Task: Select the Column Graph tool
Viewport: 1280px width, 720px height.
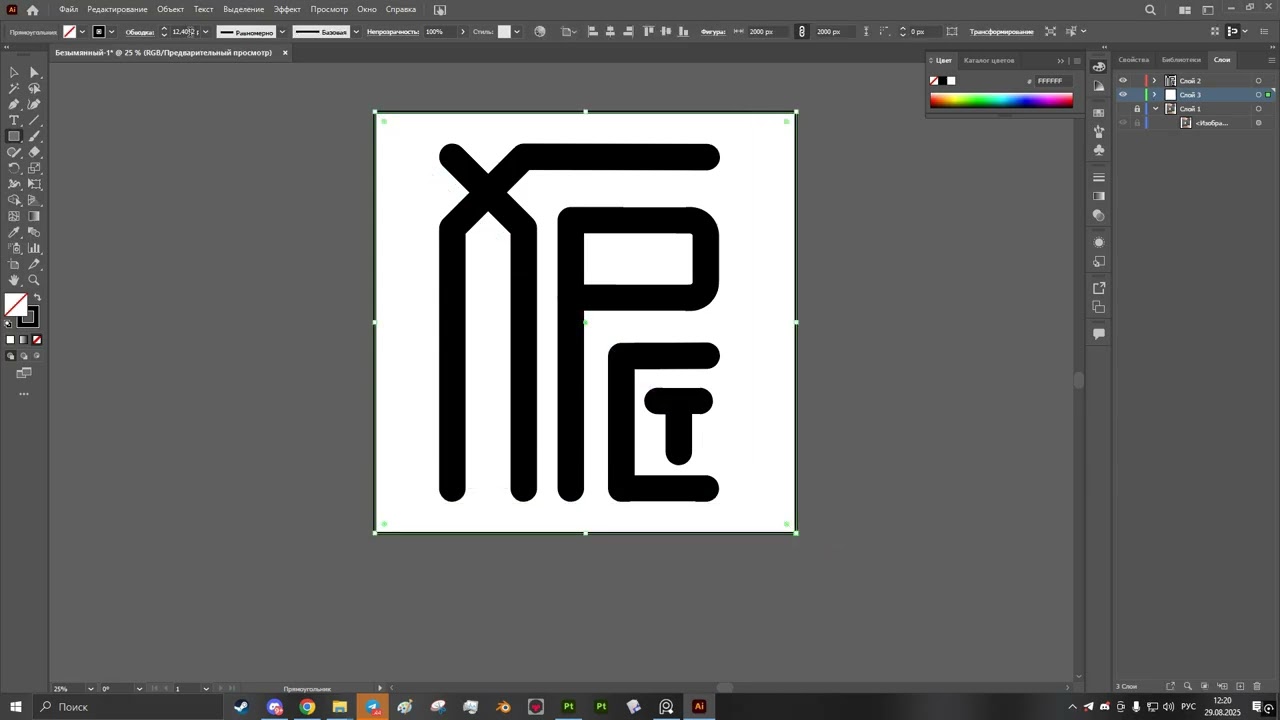Action: [x=34, y=248]
